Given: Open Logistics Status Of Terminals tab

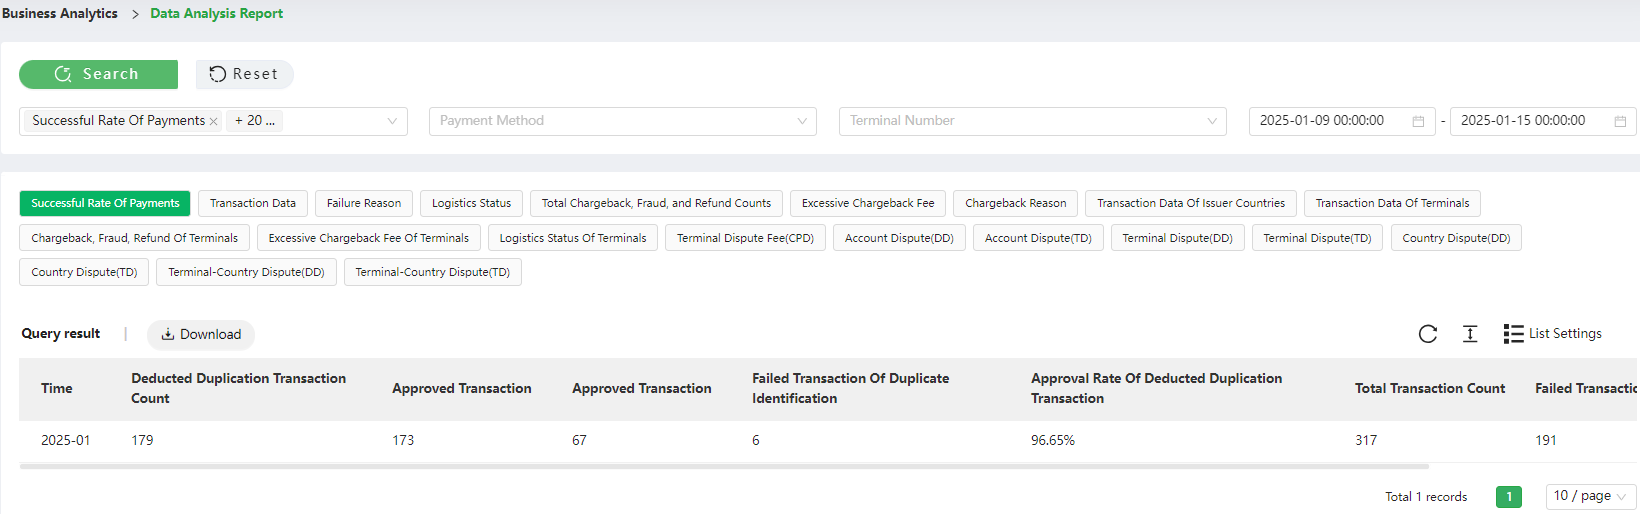Looking at the screenshot, I should [x=573, y=238].
